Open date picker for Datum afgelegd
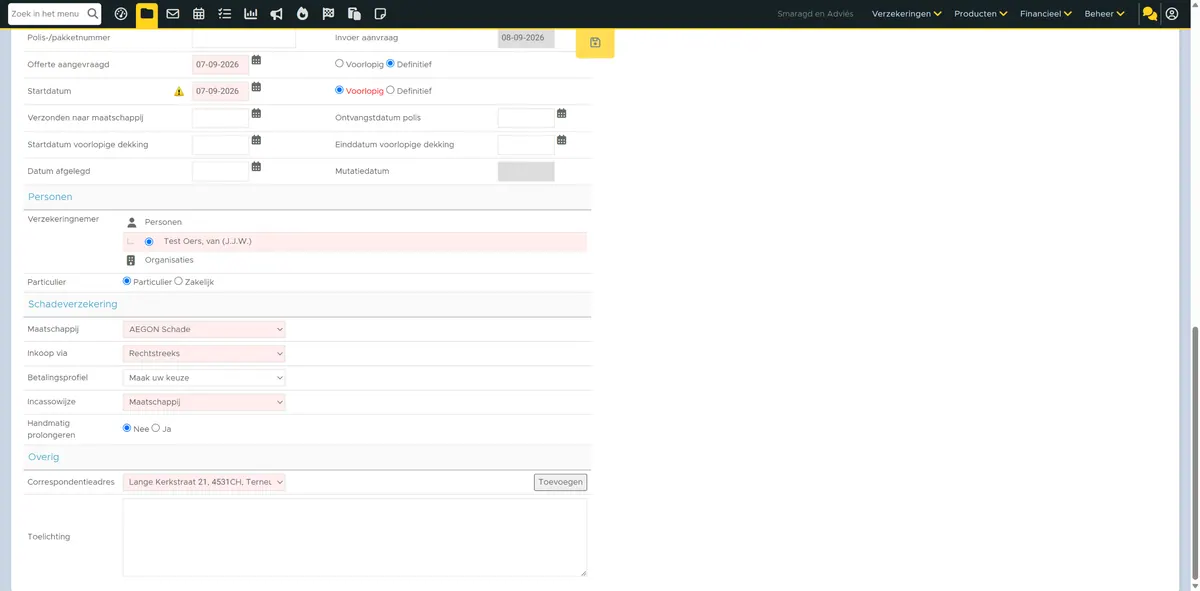 [x=256, y=167]
